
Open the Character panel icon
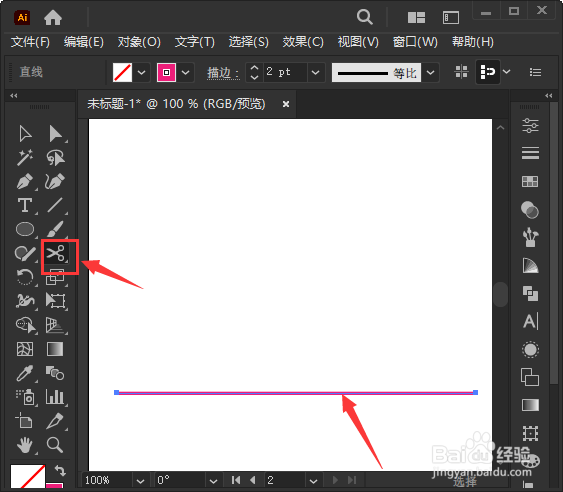click(530, 321)
